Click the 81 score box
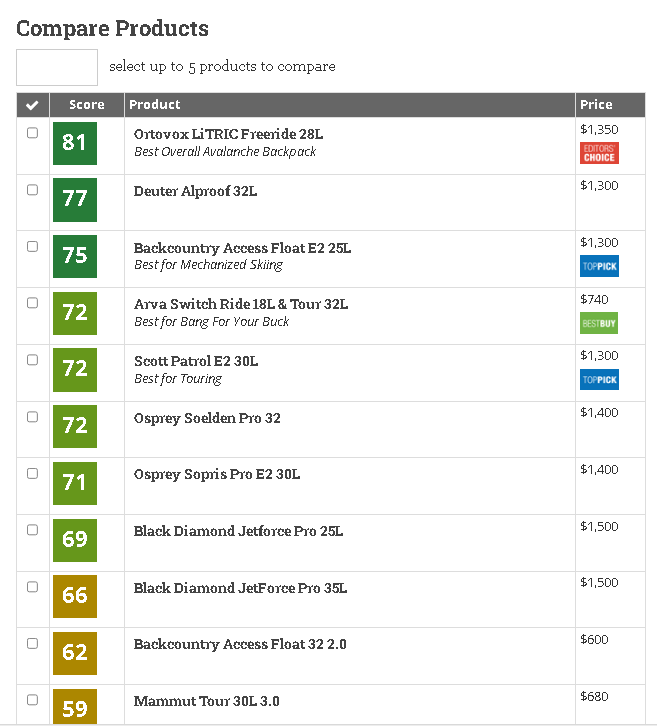The width and height of the screenshot is (657, 726). (75, 143)
